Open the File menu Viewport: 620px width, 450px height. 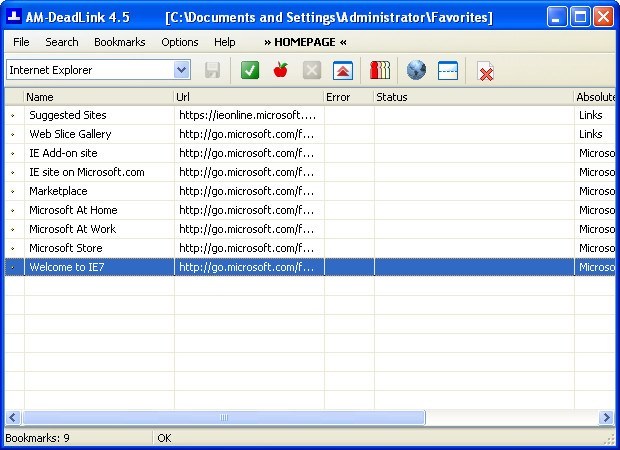click(x=21, y=42)
